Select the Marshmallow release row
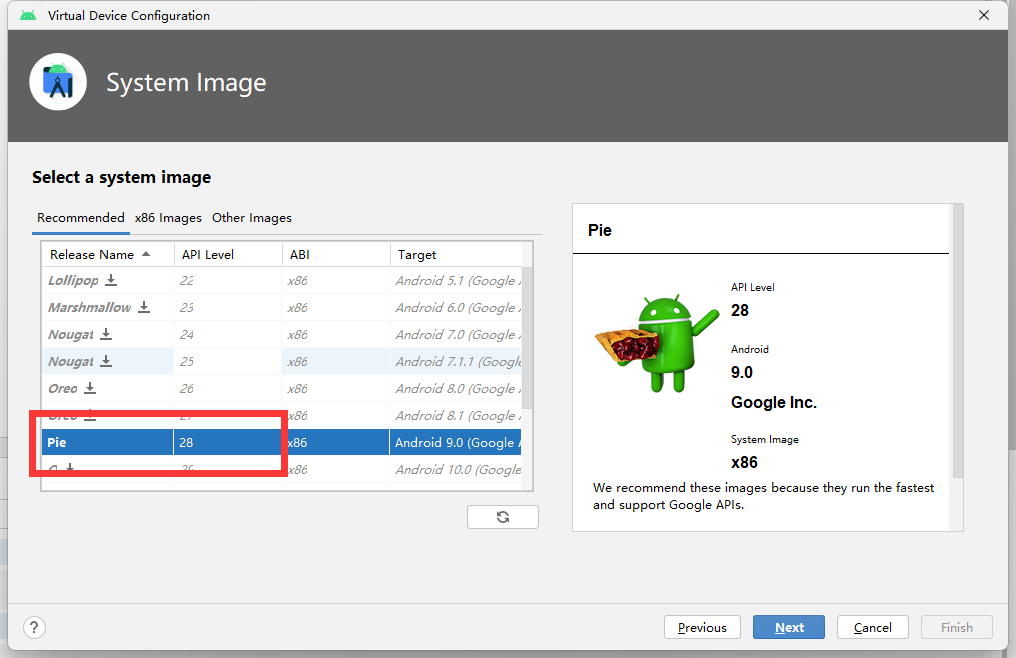This screenshot has width=1016, height=658. tap(282, 307)
